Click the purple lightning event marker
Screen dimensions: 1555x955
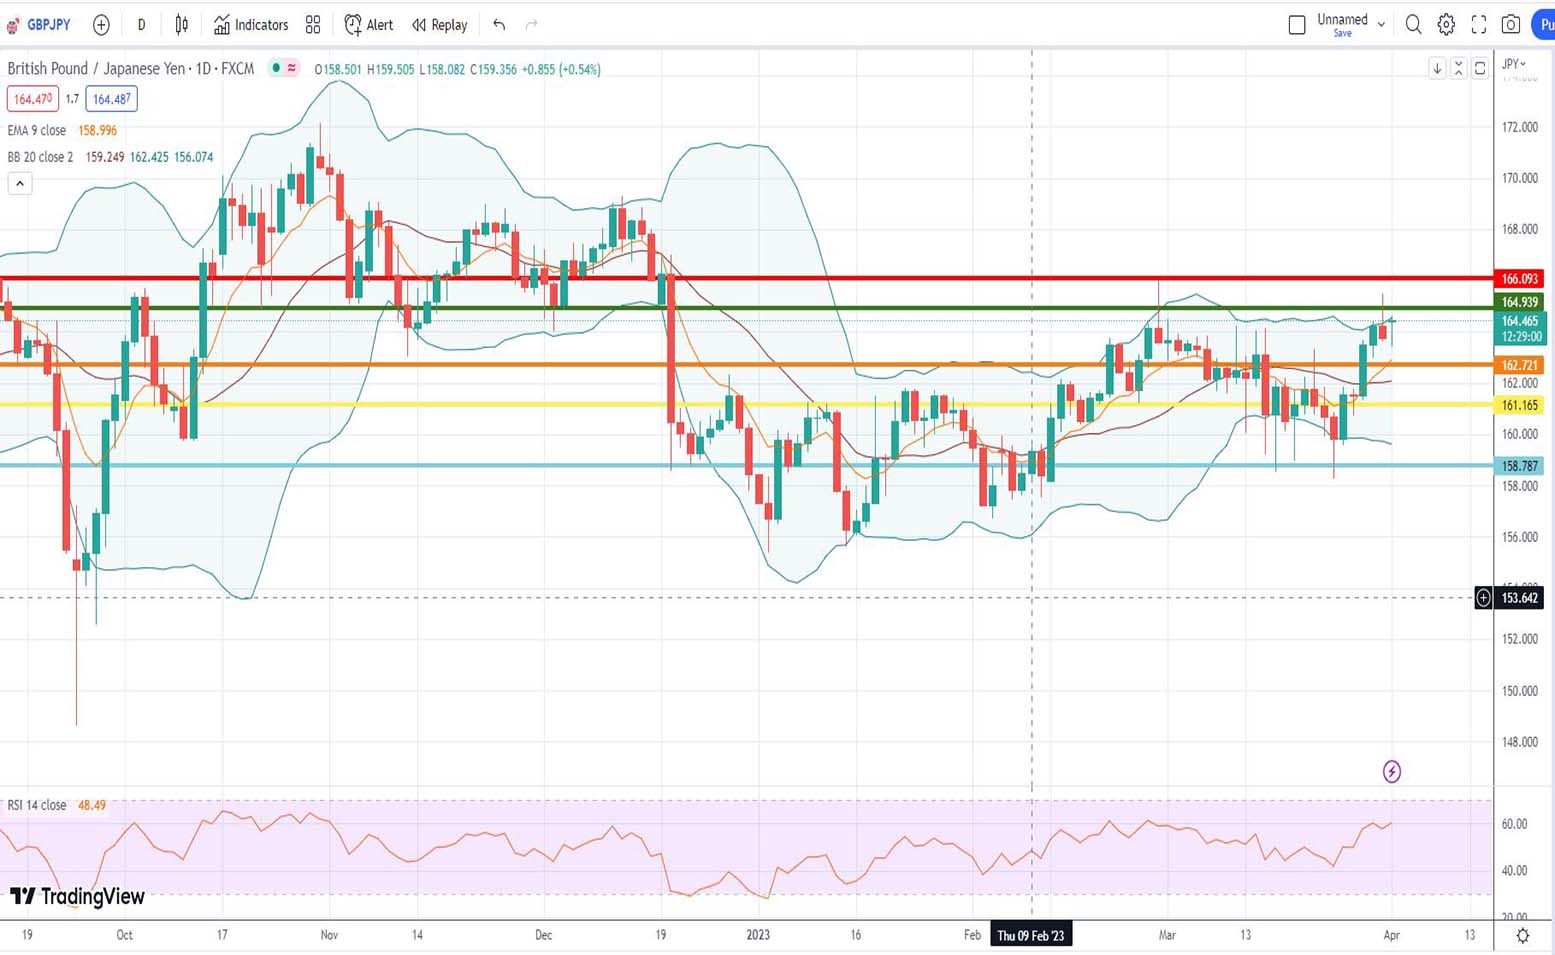tap(1391, 771)
